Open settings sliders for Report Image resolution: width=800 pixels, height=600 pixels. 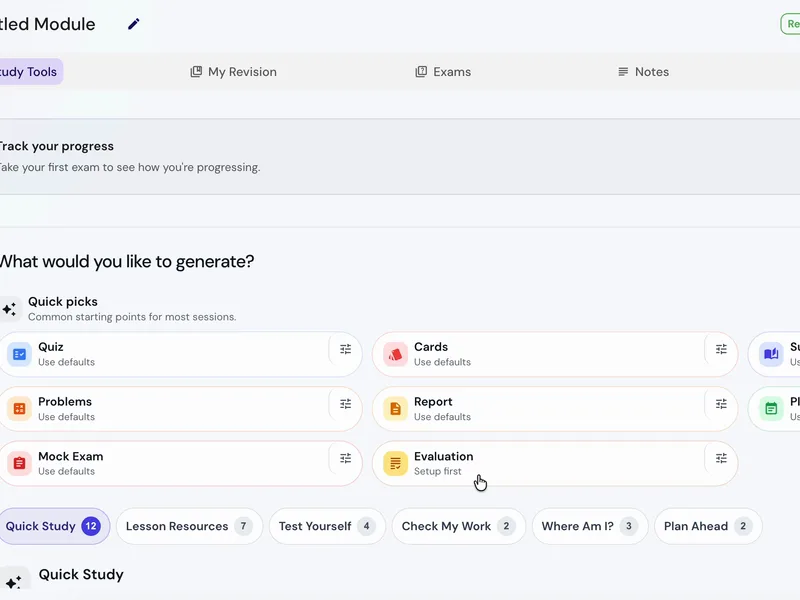tap(721, 404)
